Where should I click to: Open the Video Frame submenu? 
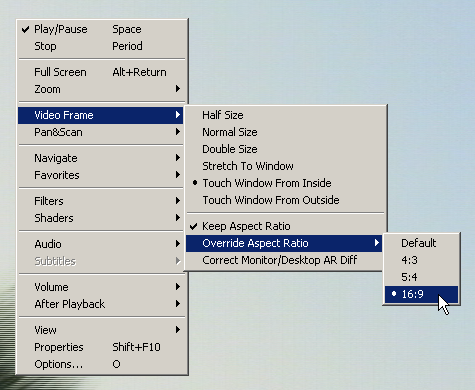coord(101,115)
